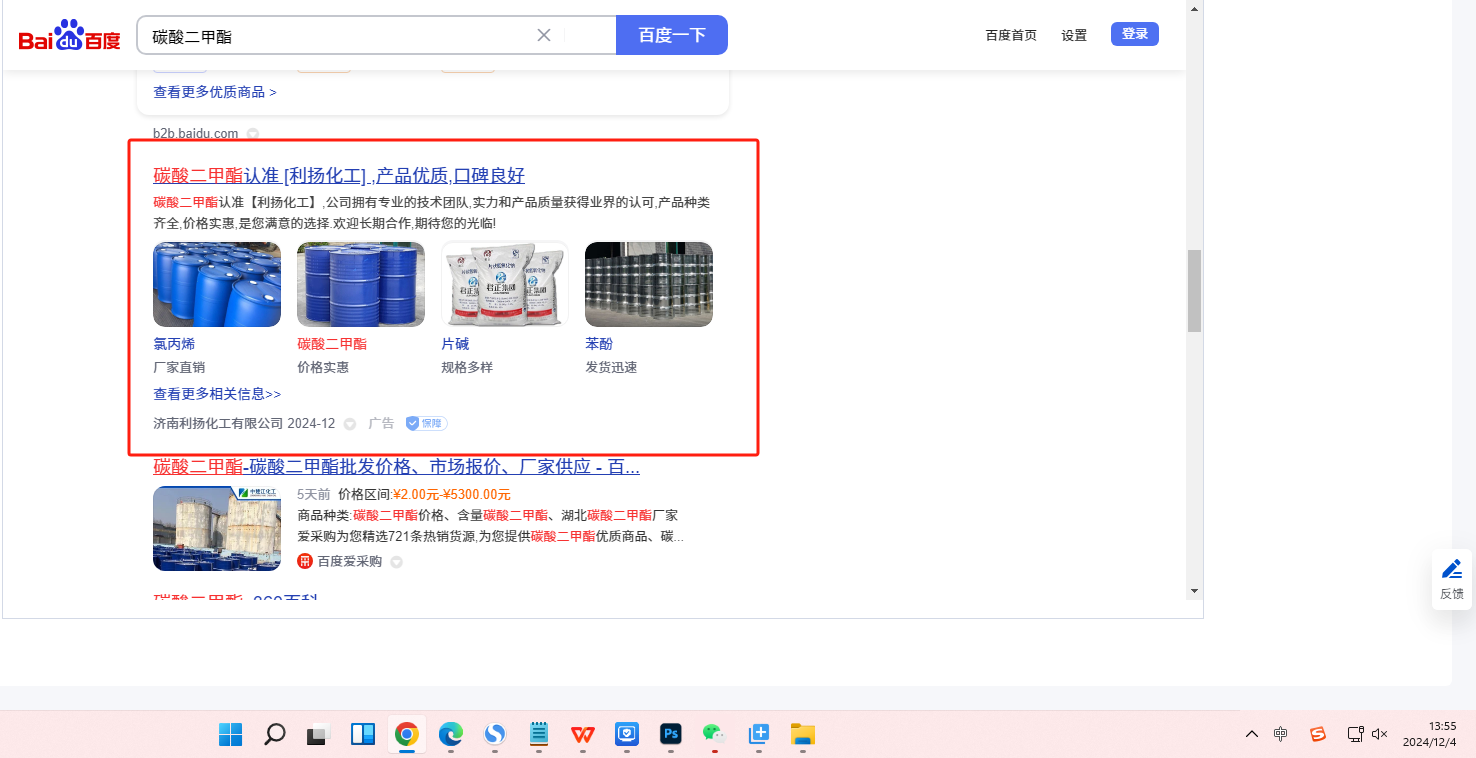Open network settings tray icon
This screenshot has height=758, width=1476.
pos(1355,734)
